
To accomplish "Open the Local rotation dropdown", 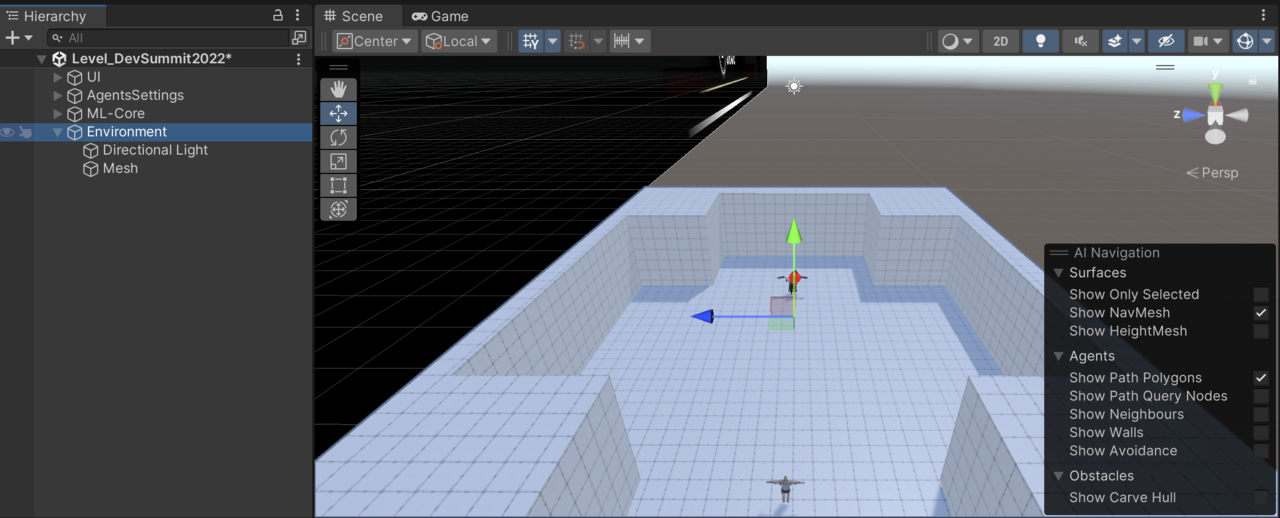I will coord(459,41).
